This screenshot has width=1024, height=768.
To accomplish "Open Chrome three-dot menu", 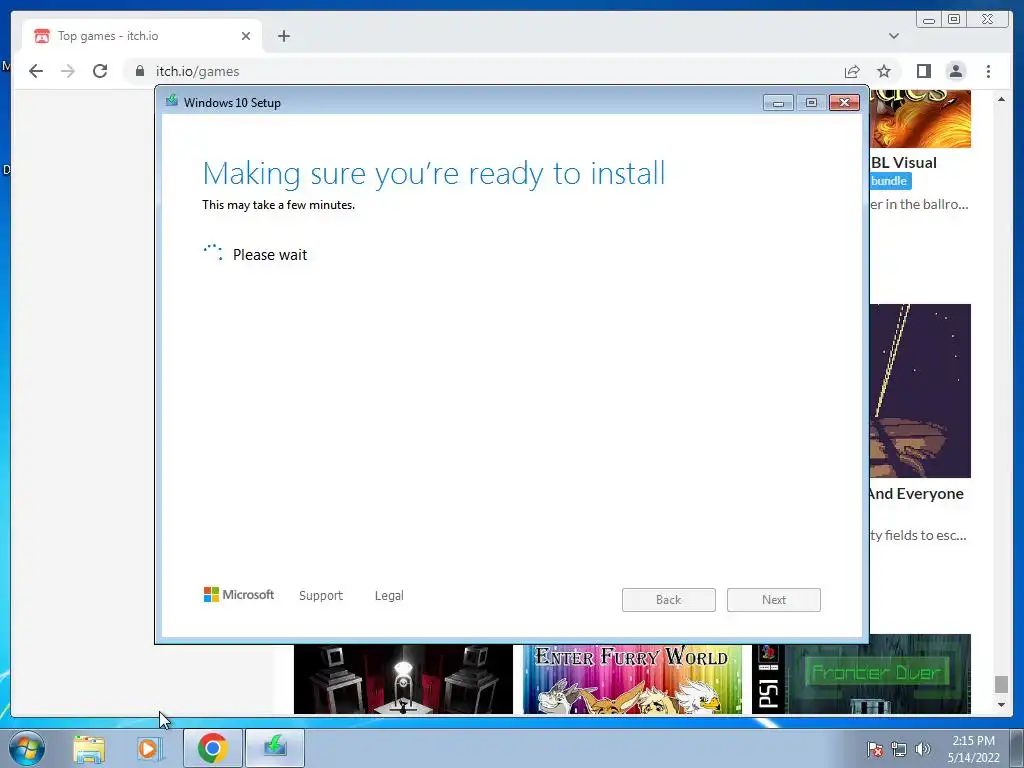I will (988, 71).
